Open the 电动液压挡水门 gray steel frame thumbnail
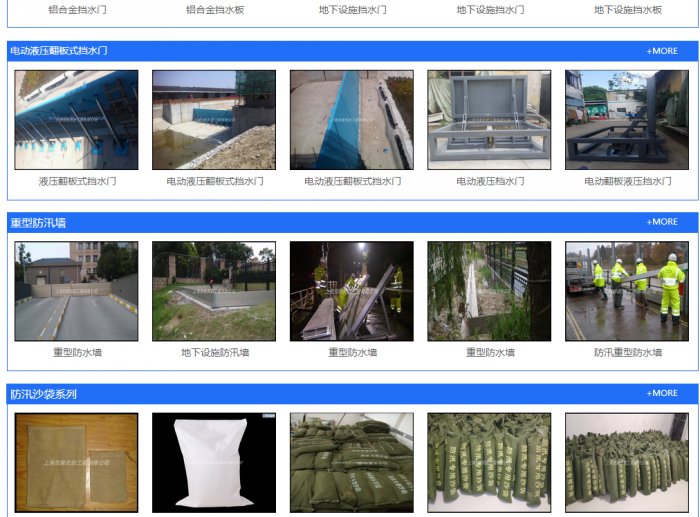 (489, 119)
